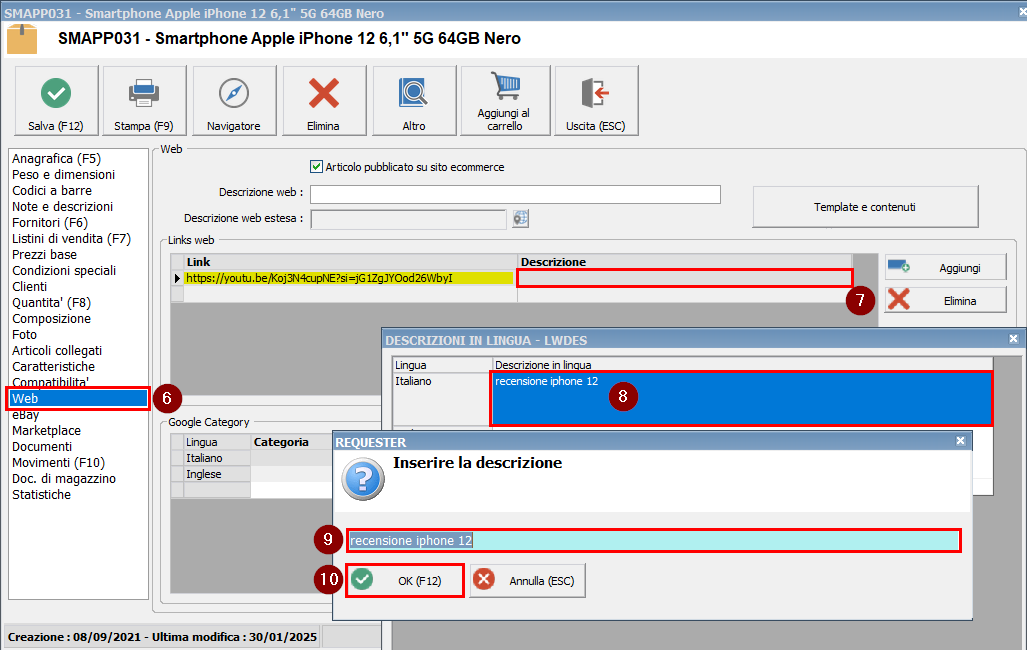Open Anagrafica (F5) section
This screenshot has height=650, width=1027.
tap(56, 159)
